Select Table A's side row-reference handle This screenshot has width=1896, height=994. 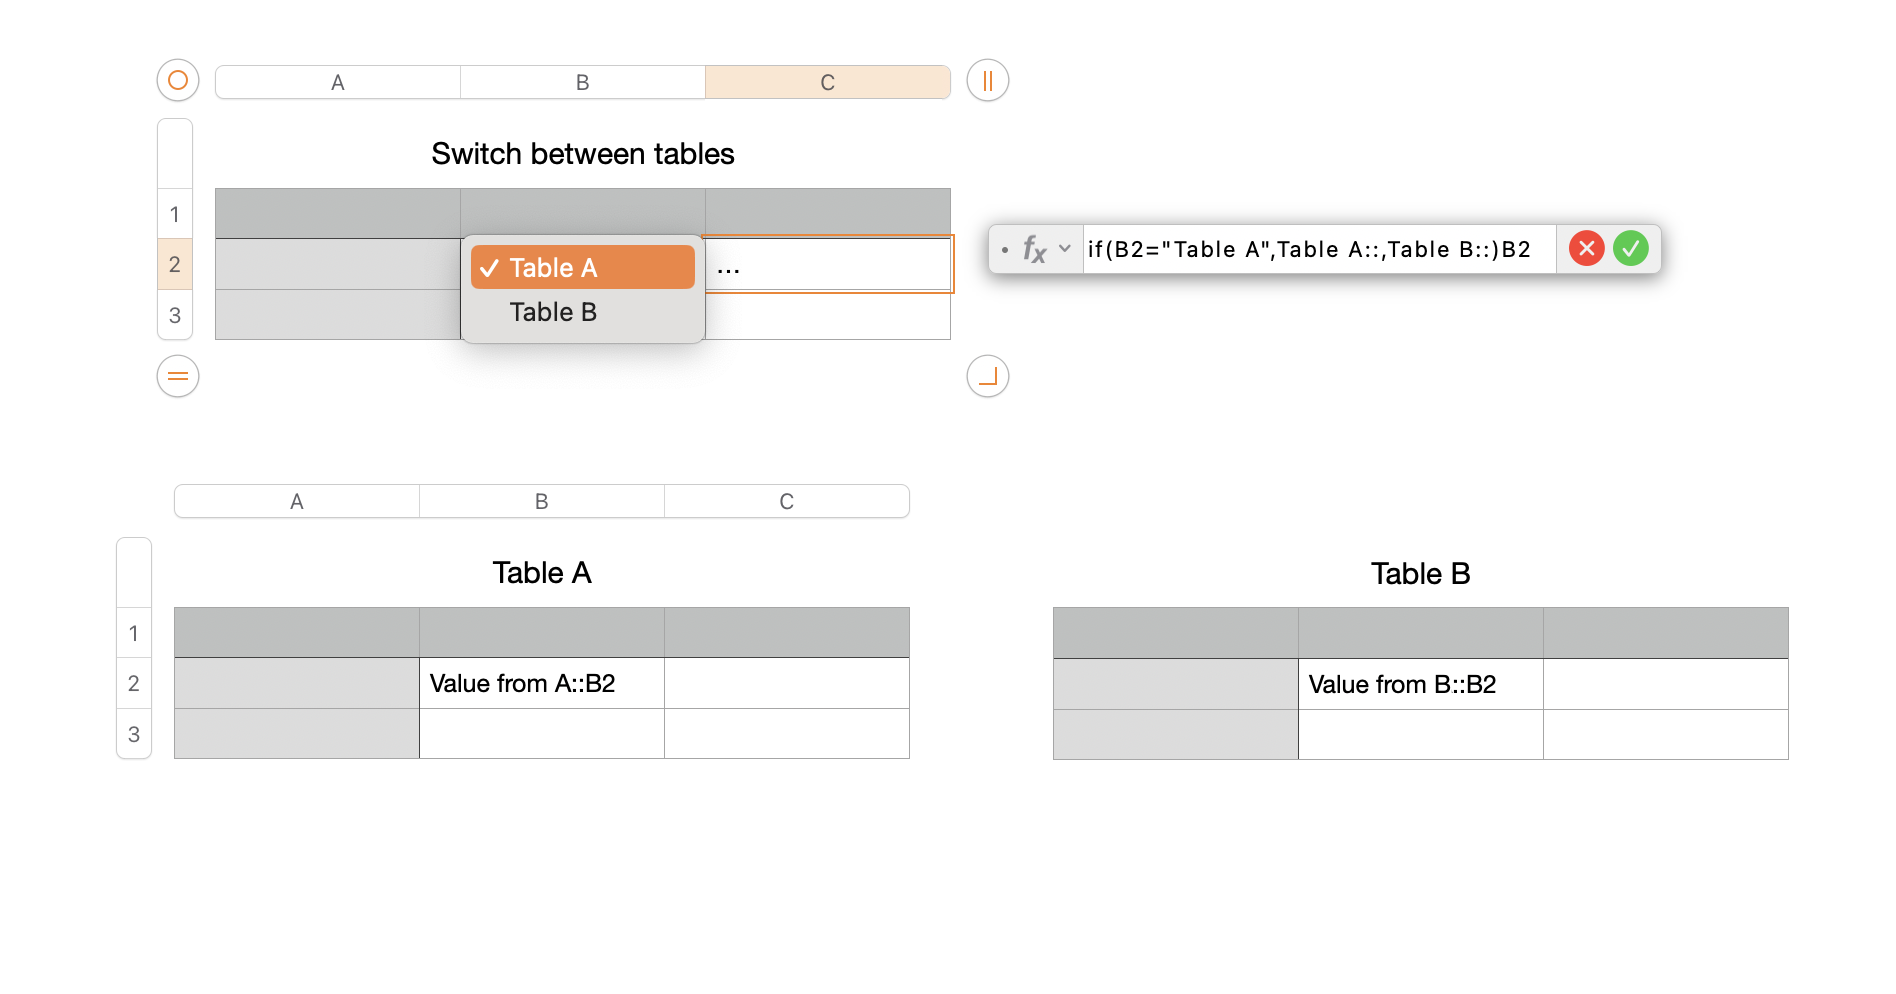(x=134, y=572)
